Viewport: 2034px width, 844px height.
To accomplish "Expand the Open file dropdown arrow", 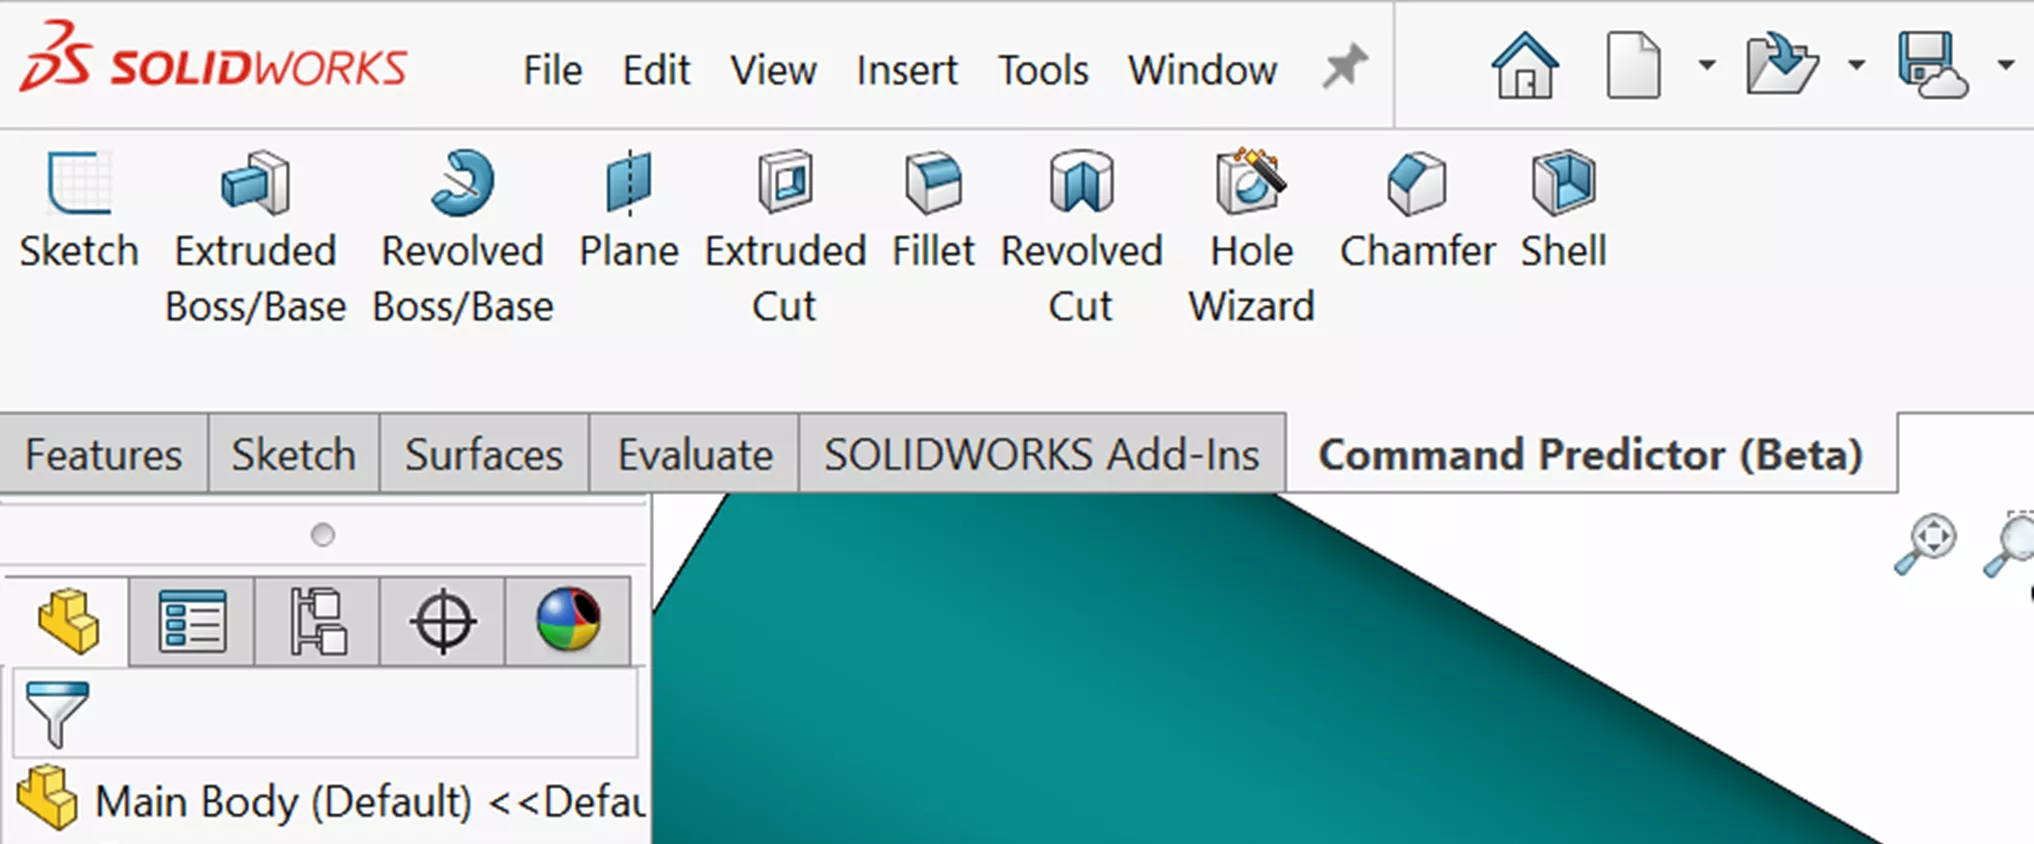I will (x=1856, y=66).
